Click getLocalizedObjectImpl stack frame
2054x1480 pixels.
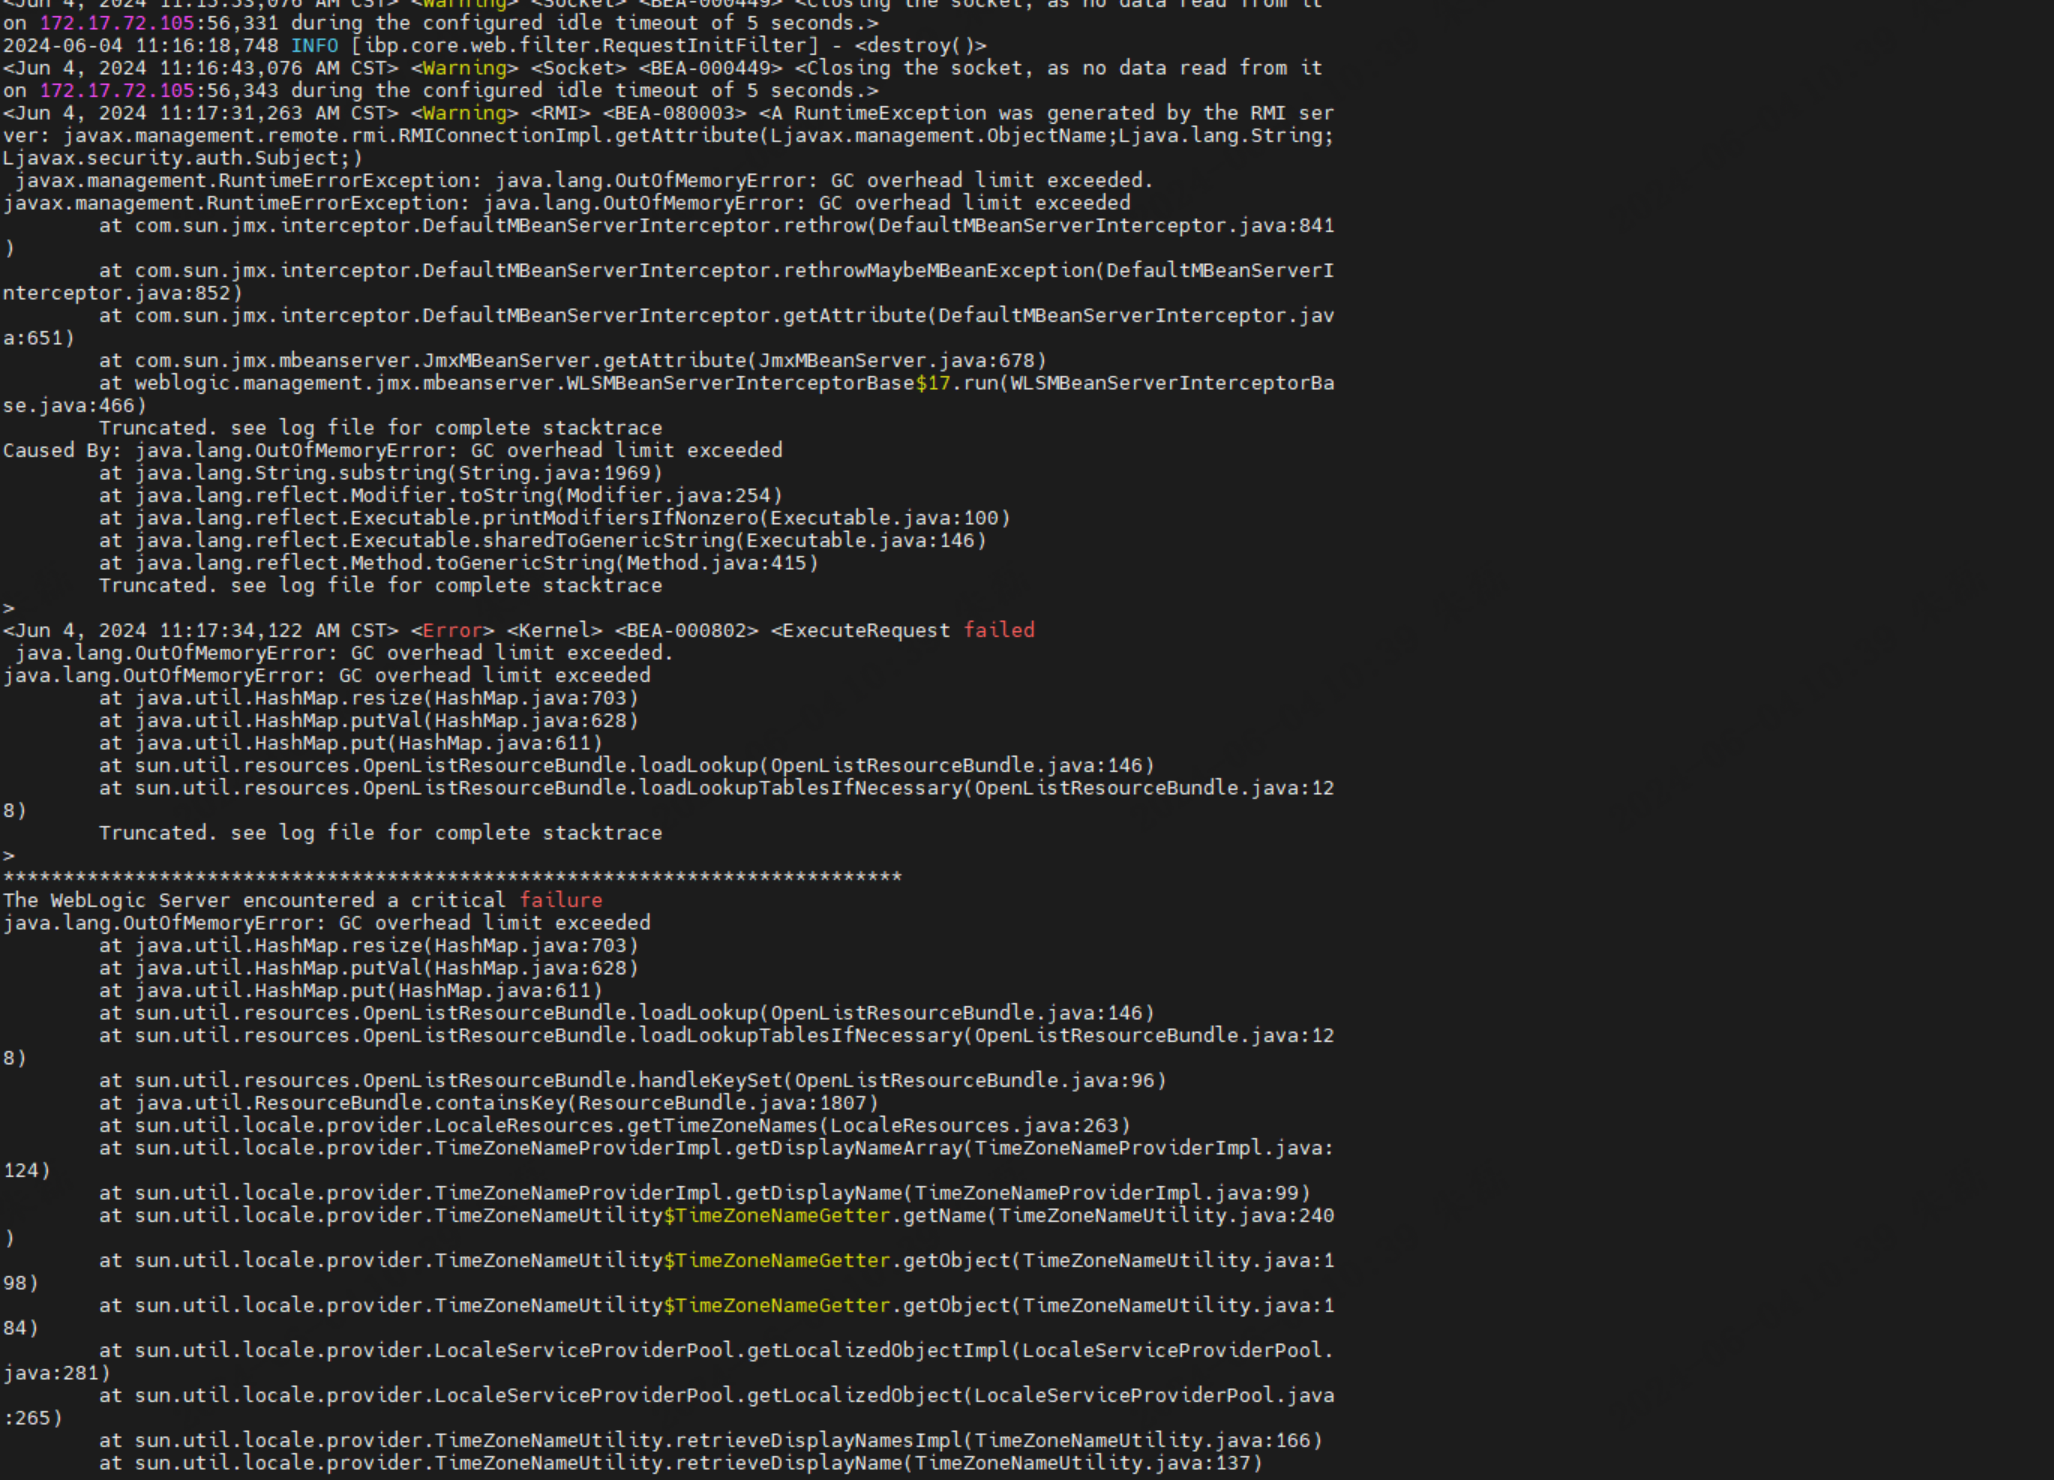[x=716, y=1351]
